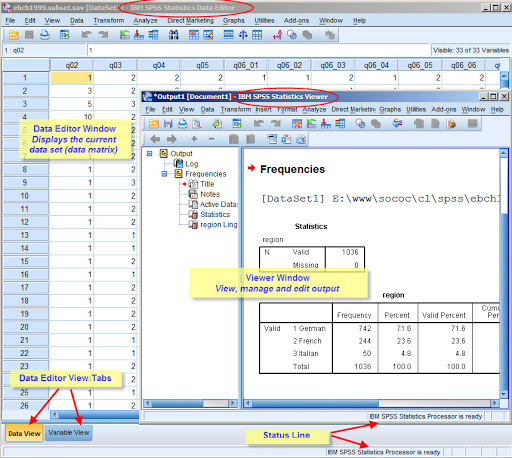
Task: Click Open icon in Viewer window toolbar
Action: [x=154, y=124]
